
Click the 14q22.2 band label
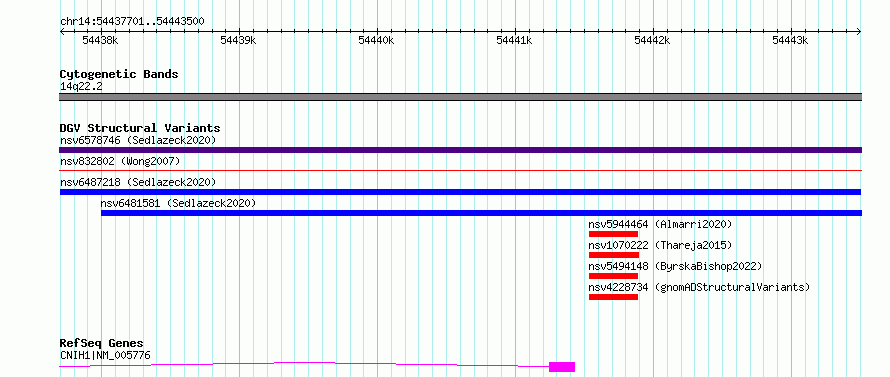[81, 87]
